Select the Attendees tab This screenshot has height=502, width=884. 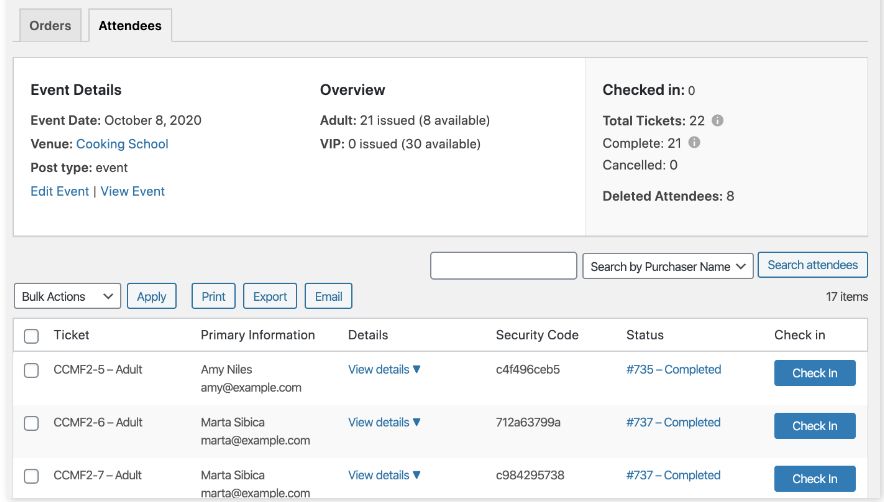tap(130, 26)
